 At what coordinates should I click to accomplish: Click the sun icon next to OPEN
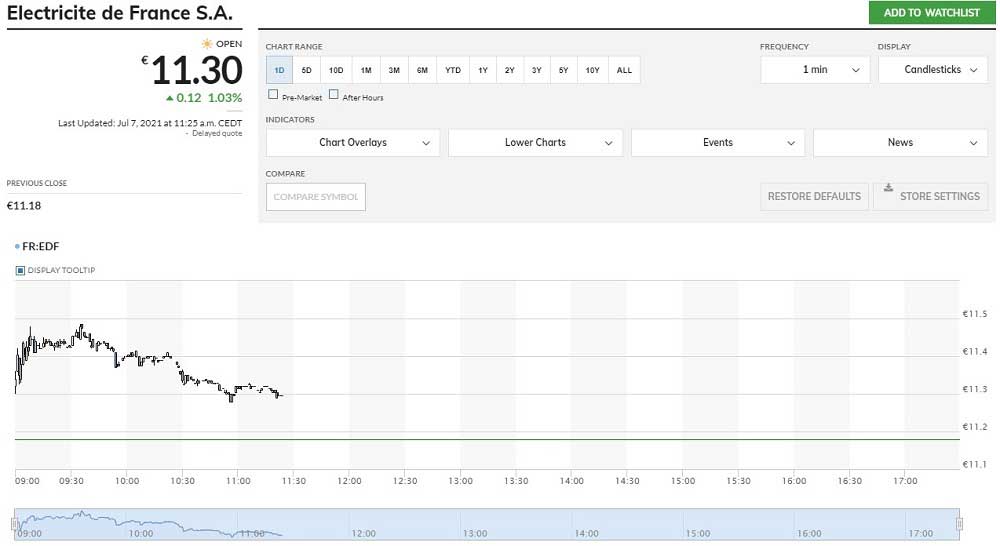click(x=207, y=43)
